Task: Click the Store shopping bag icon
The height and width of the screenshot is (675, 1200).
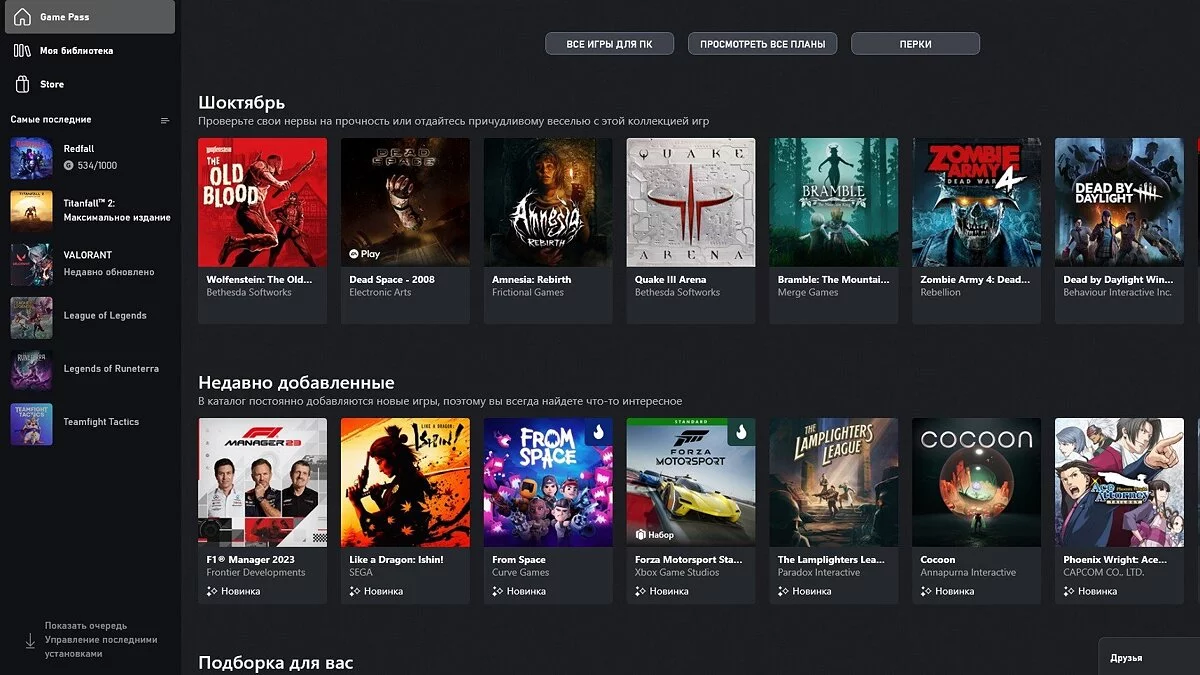Action: click(x=22, y=85)
